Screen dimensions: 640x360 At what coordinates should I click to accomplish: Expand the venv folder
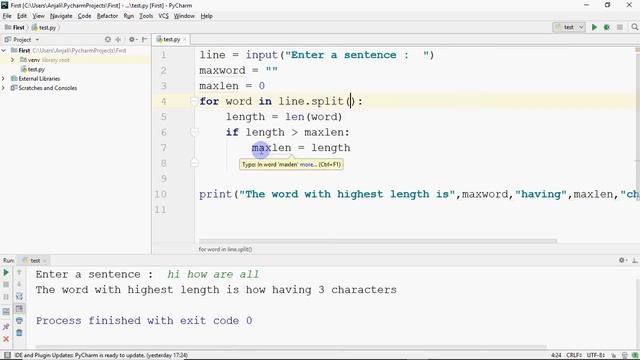(12, 60)
